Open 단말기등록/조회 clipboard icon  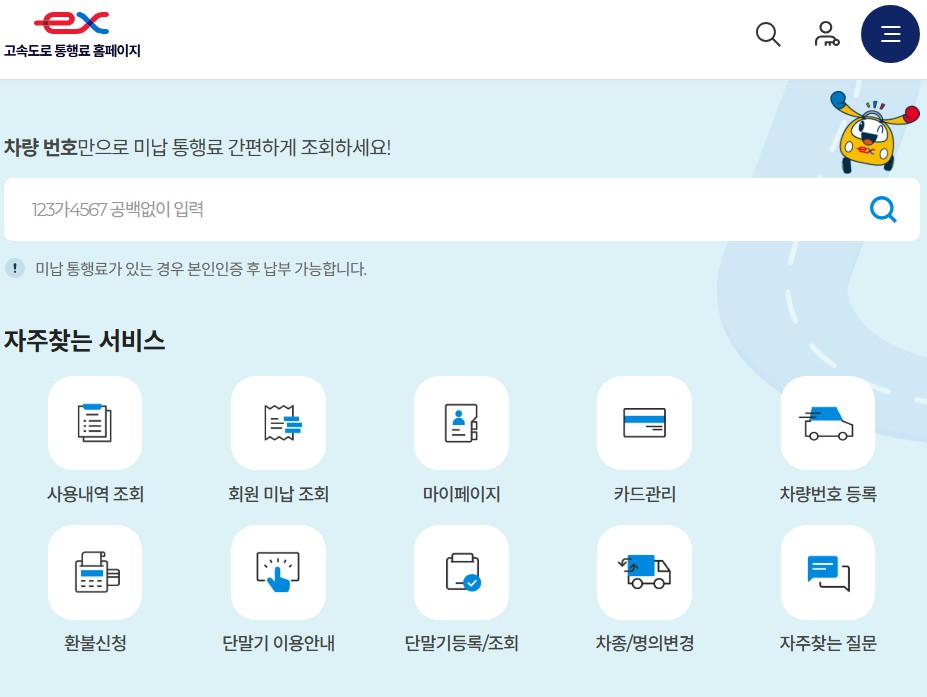coord(461,572)
